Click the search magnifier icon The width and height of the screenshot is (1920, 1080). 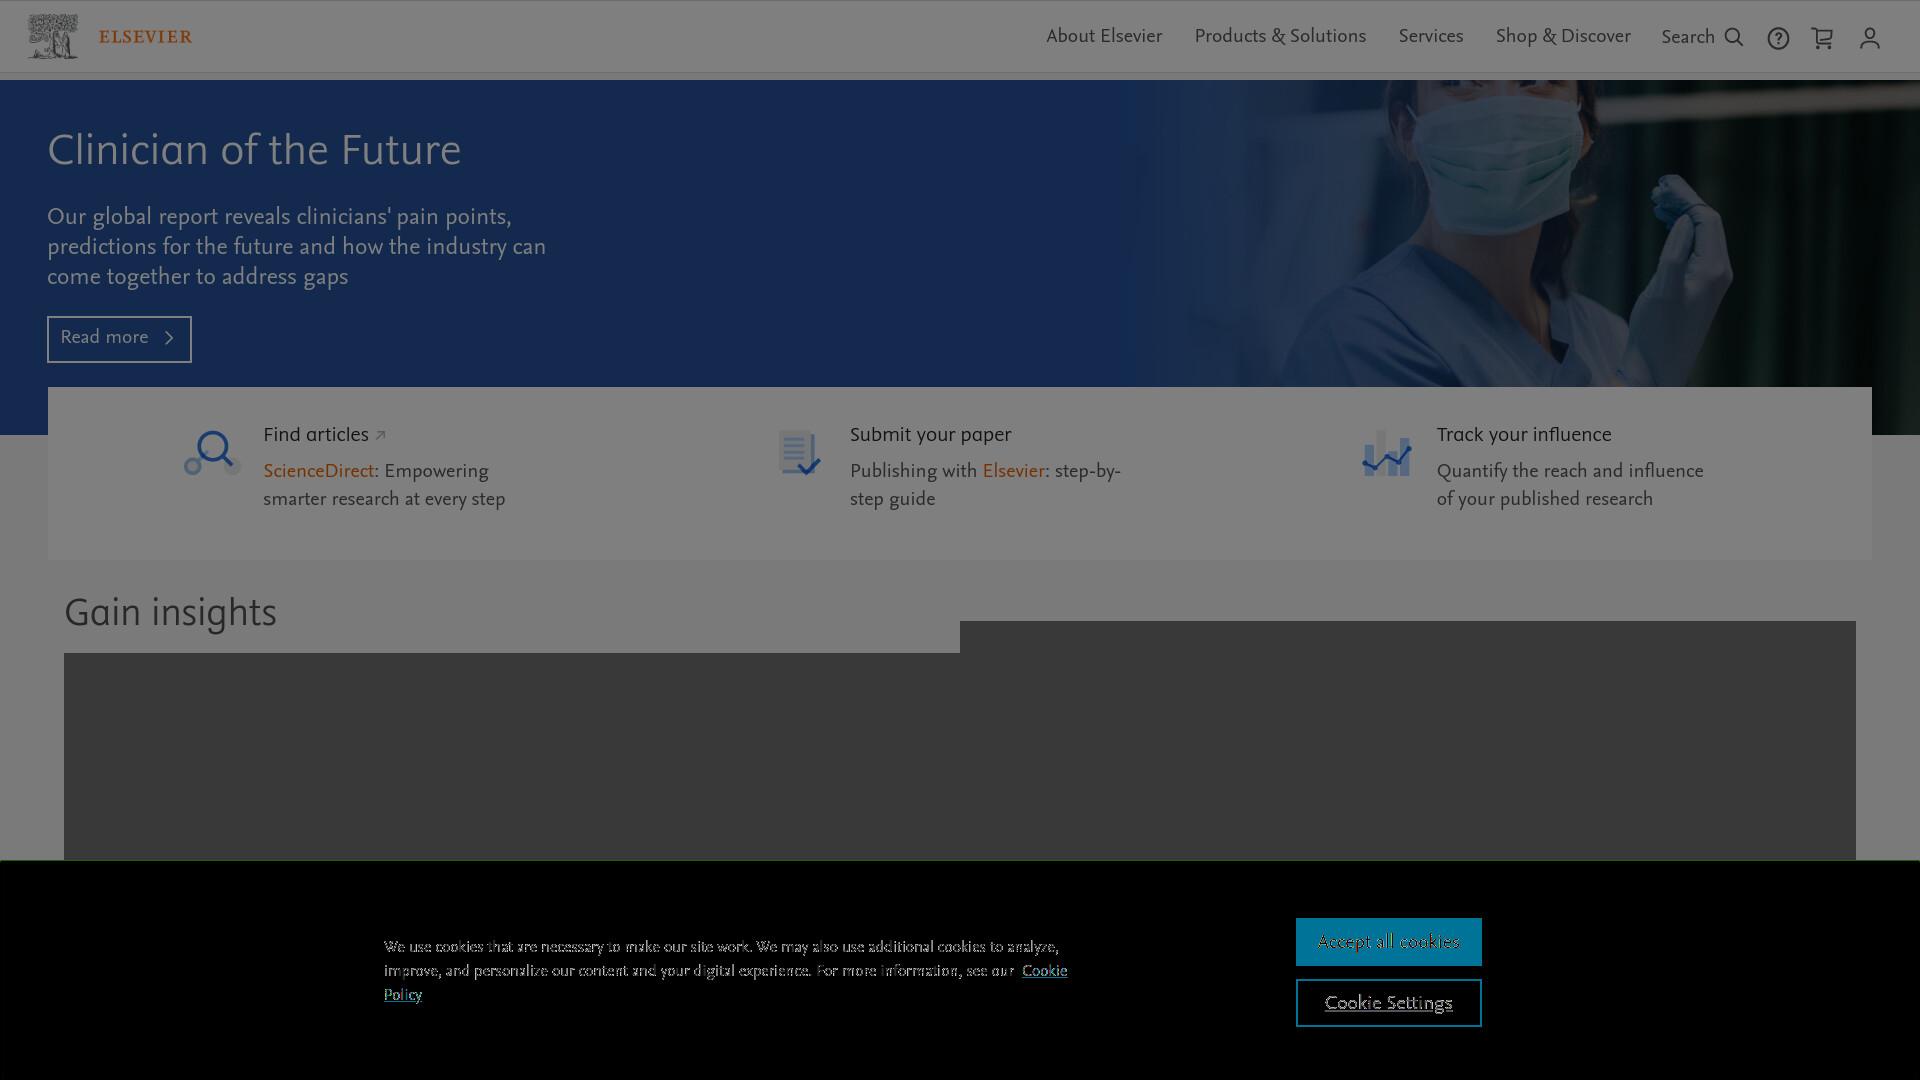click(x=1734, y=38)
